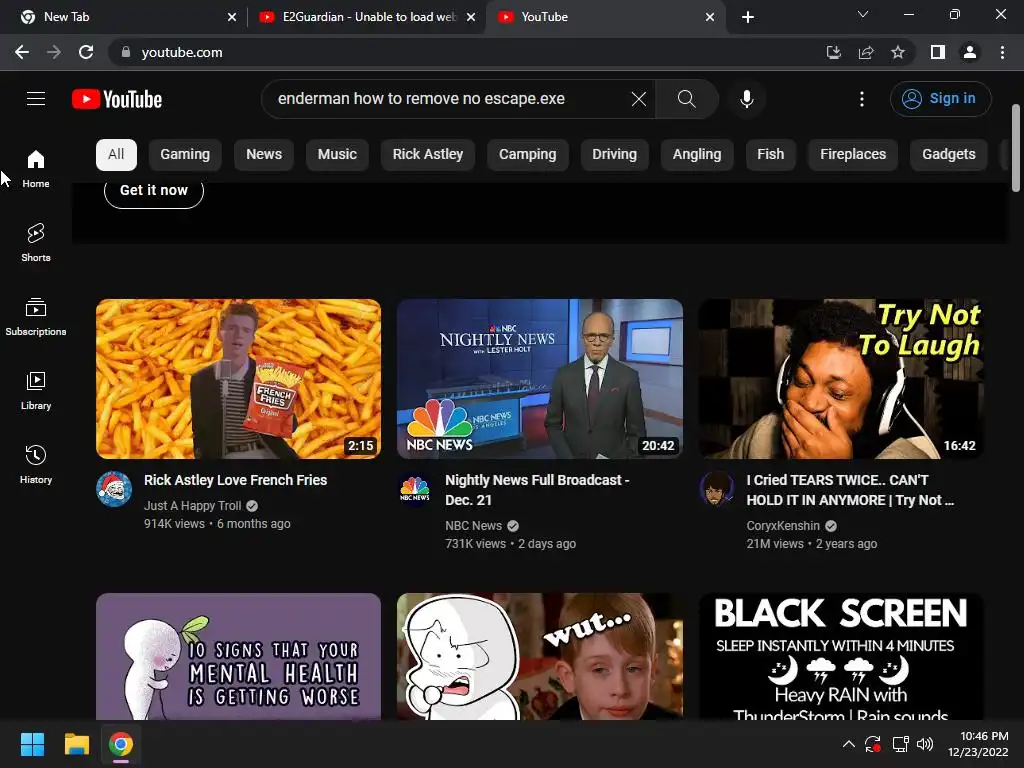Select the All filter chip
Image resolution: width=1024 pixels, height=768 pixels.
tap(116, 155)
